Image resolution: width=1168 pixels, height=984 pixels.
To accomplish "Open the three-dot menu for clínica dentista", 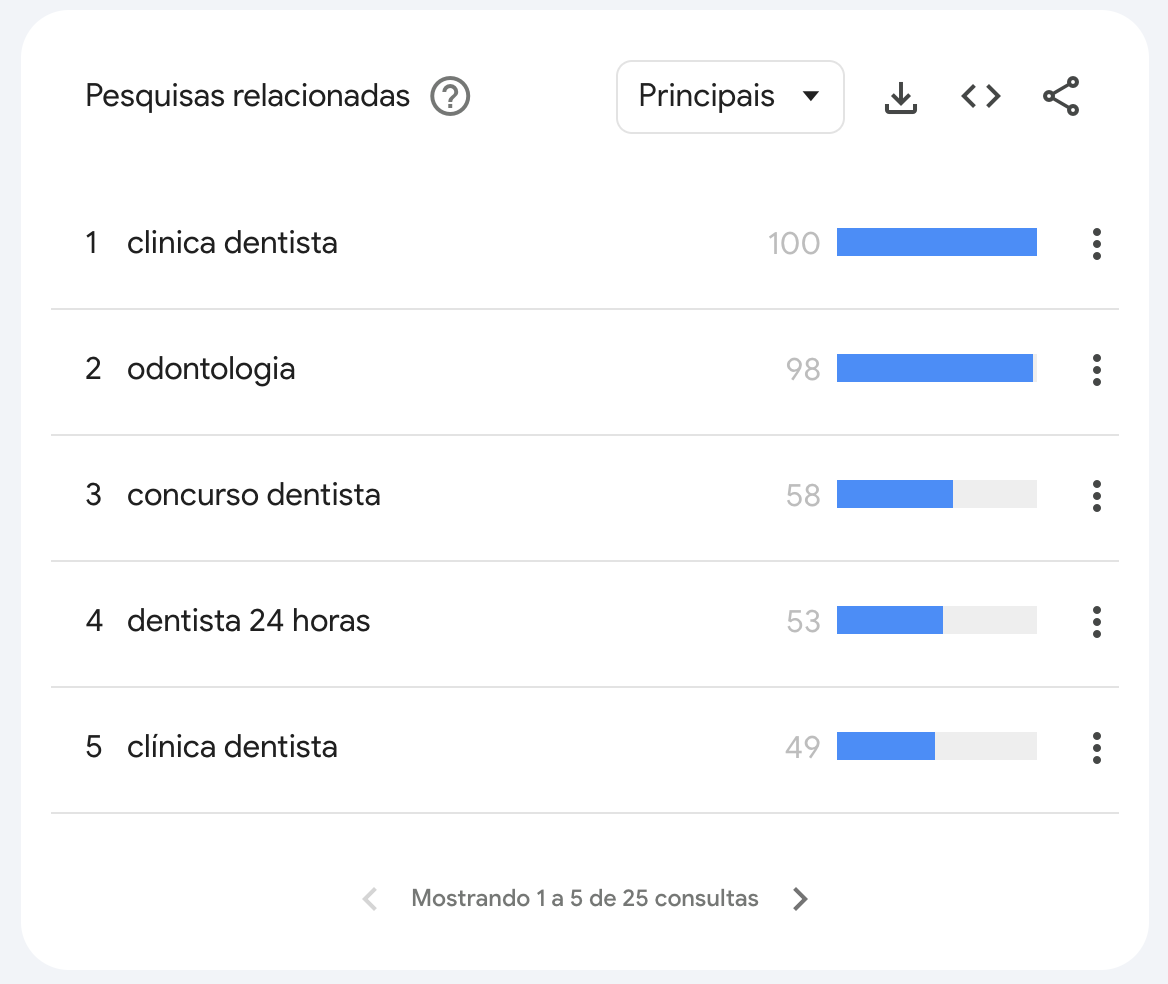I will point(1097,747).
